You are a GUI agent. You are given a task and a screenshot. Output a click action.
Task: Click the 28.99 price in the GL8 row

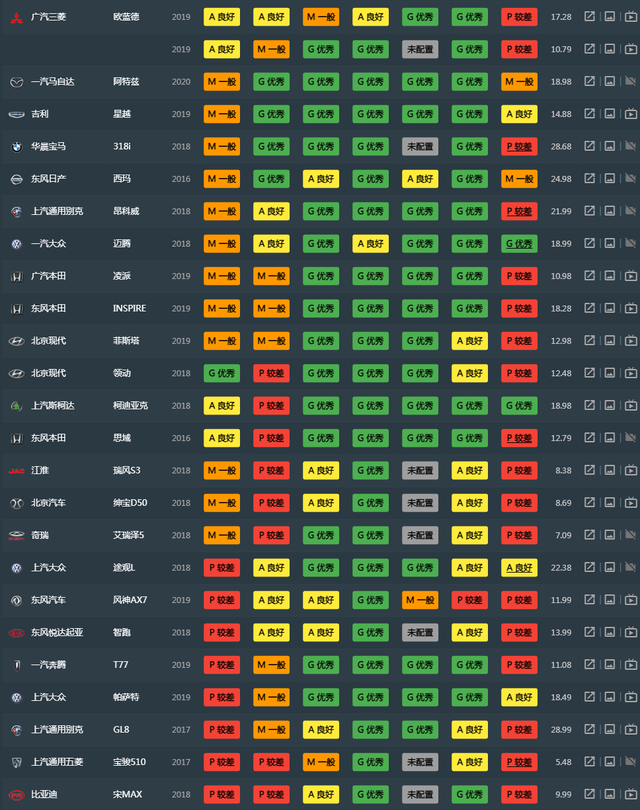pos(561,730)
